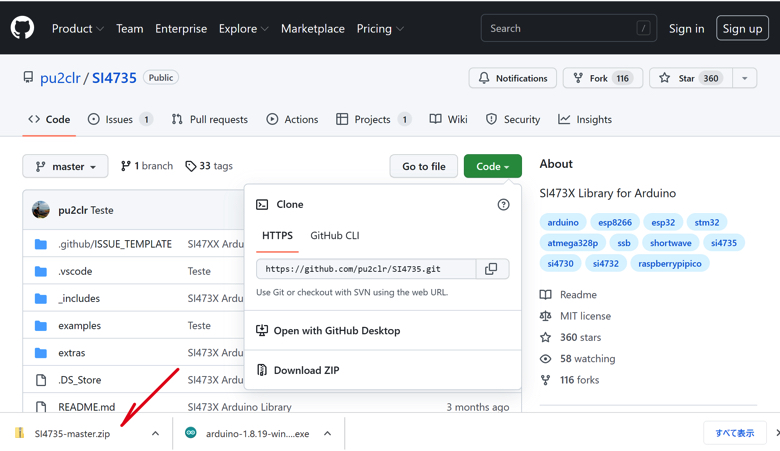Open the Enterprise nav link
Image resolution: width=780 pixels, height=451 pixels.
(x=181, y=29)
